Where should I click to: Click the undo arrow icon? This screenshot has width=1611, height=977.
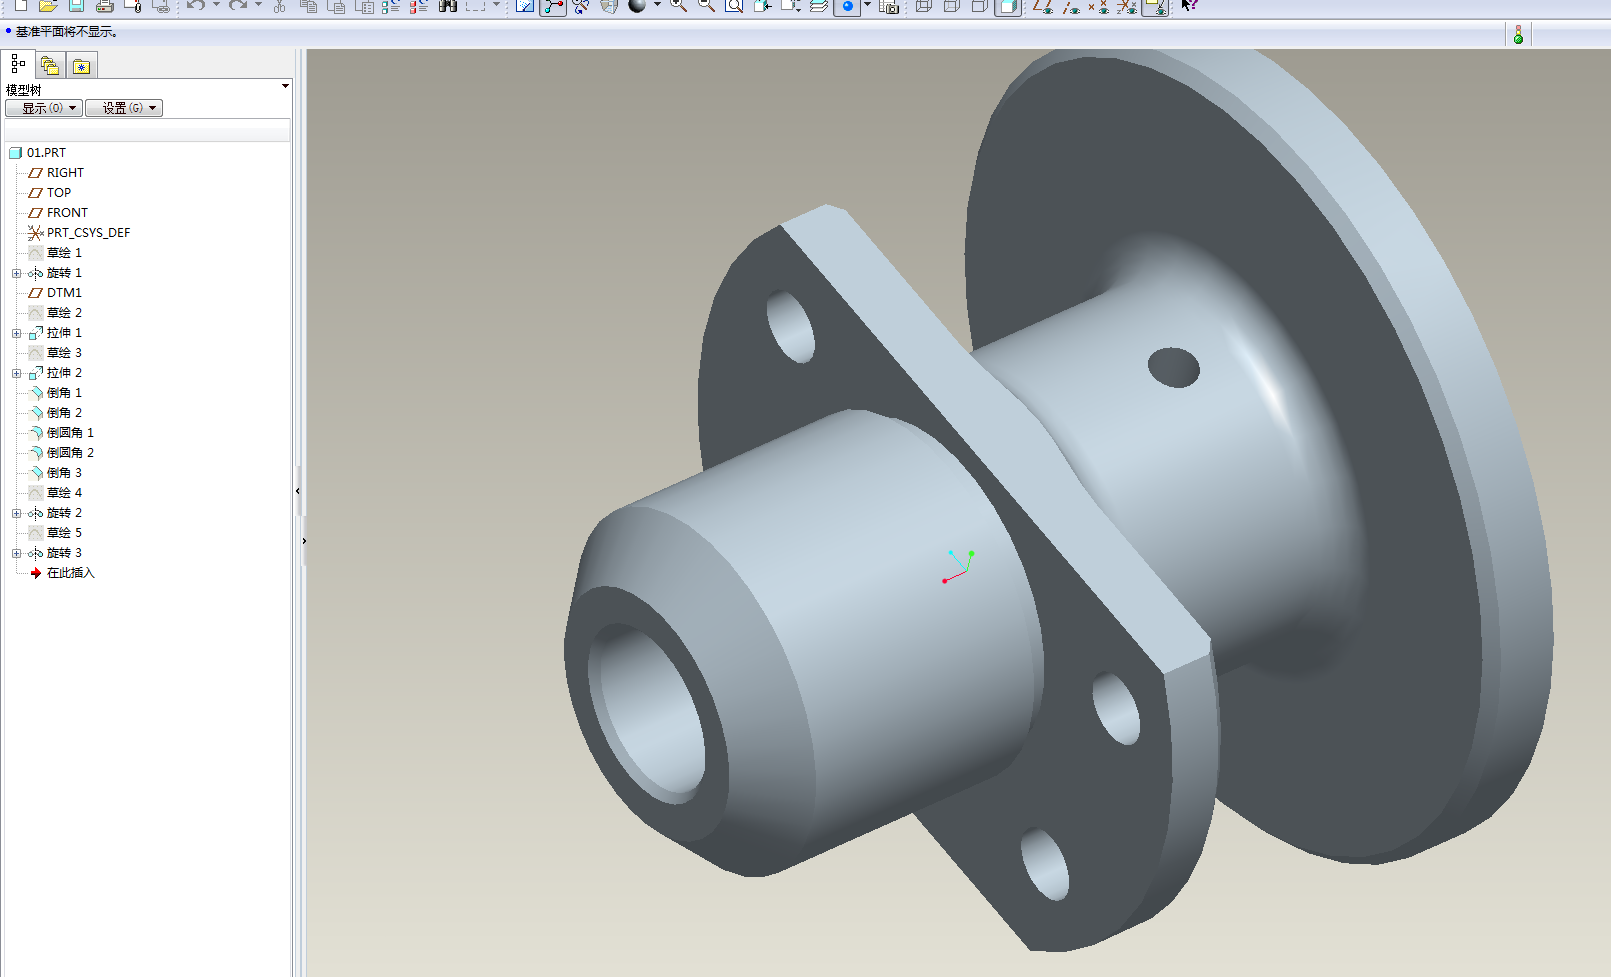click(195, 6)
